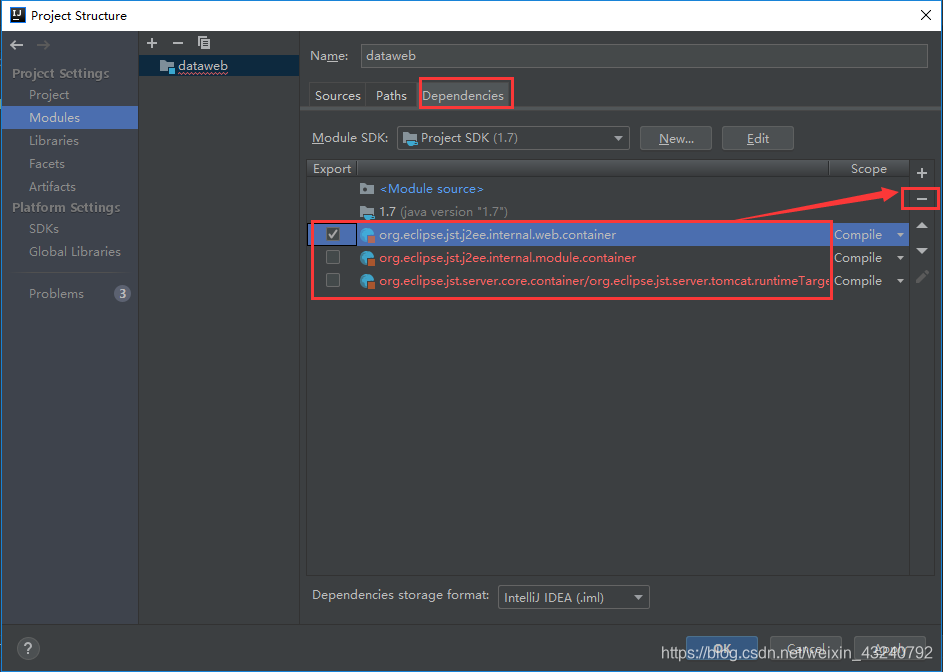The height and width of the screenshot is (672, 943).
Task: Open Dependencies storage format dropdown
Action: (574, 597)
